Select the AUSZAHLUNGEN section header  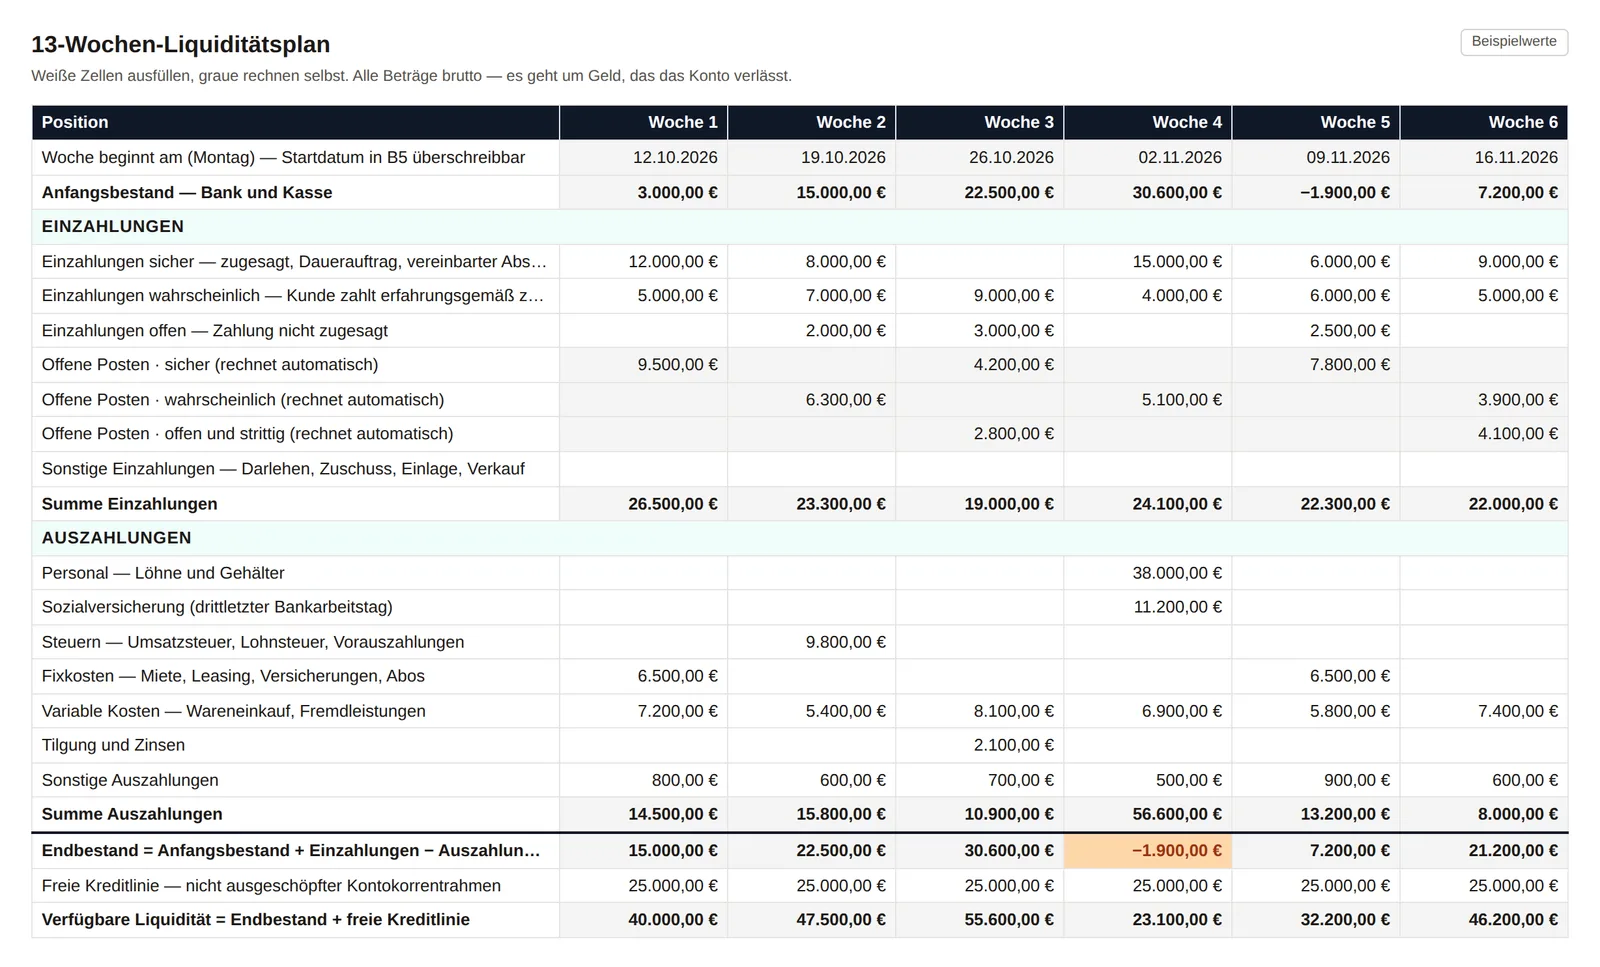(799, 538)
